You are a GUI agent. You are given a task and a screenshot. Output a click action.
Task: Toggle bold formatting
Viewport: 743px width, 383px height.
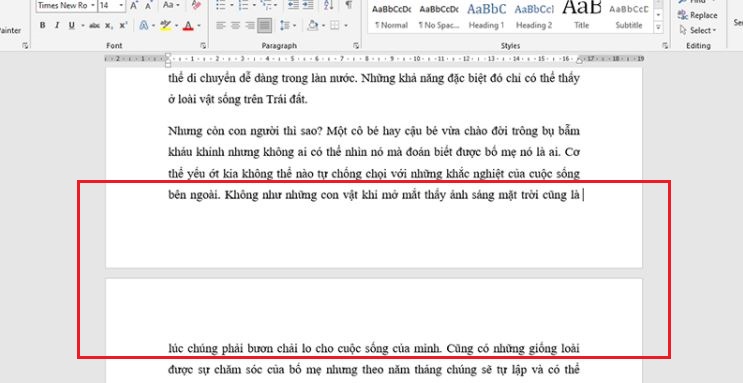click(x=43, y=25)
